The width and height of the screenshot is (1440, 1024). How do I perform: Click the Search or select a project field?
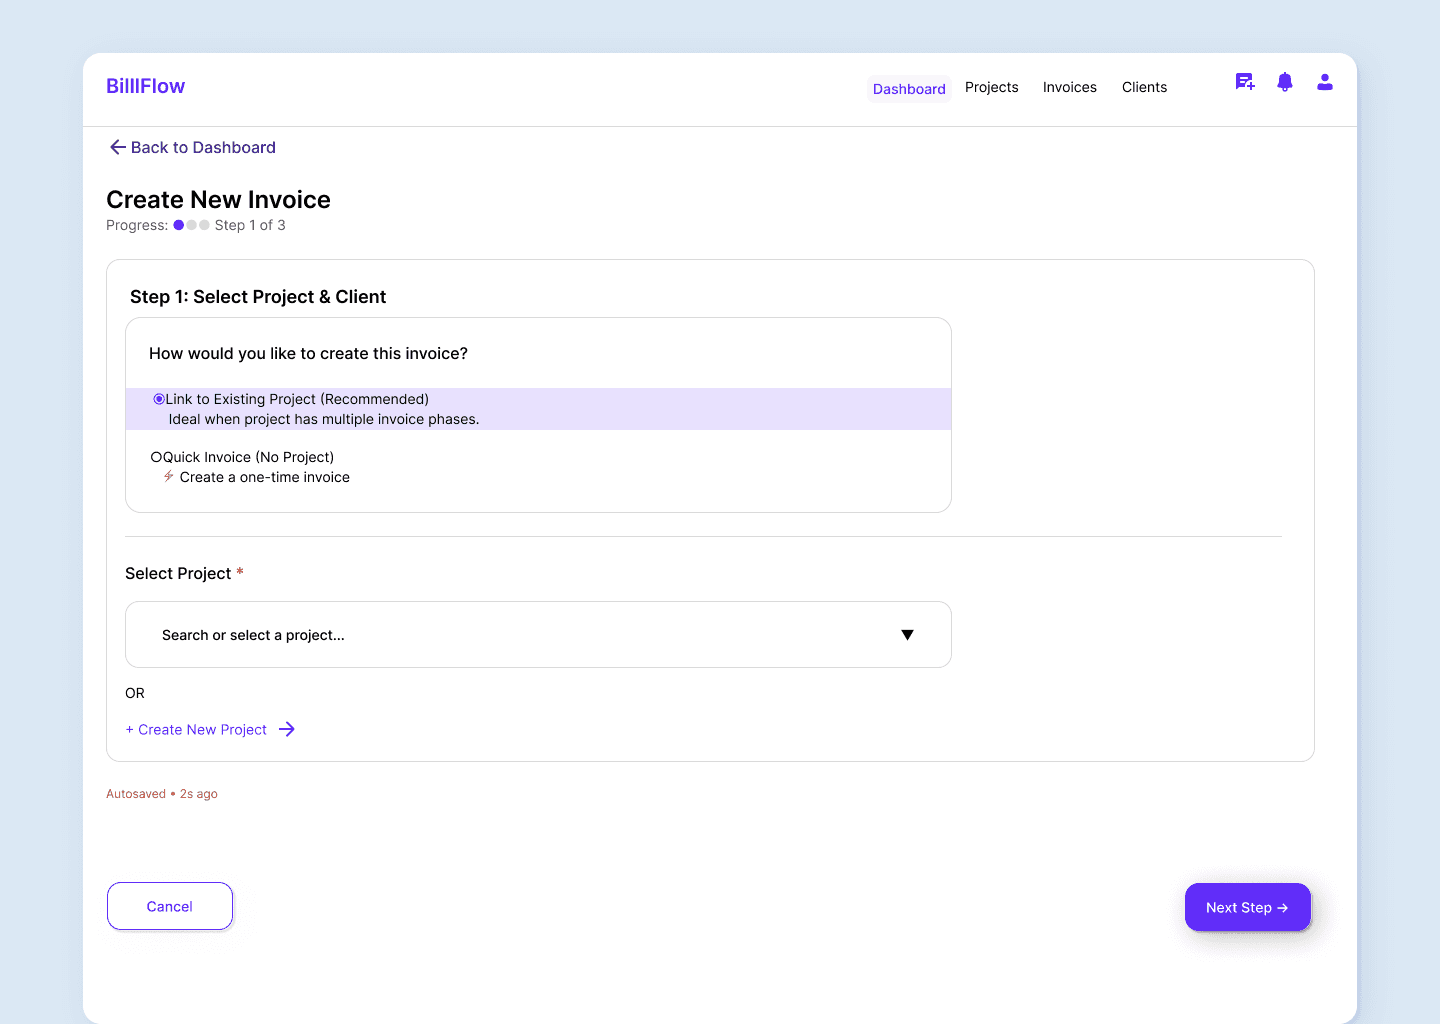point(538,635)
